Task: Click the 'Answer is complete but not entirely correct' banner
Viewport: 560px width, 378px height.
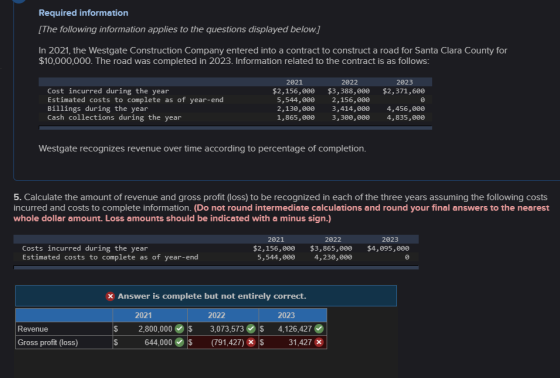Action: coord(206,296)
